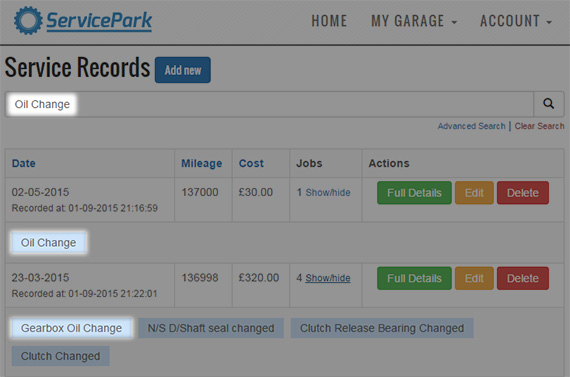Delete the 02-05-2015 service record
Screen dimensions: 570x377
click(523, 193)
